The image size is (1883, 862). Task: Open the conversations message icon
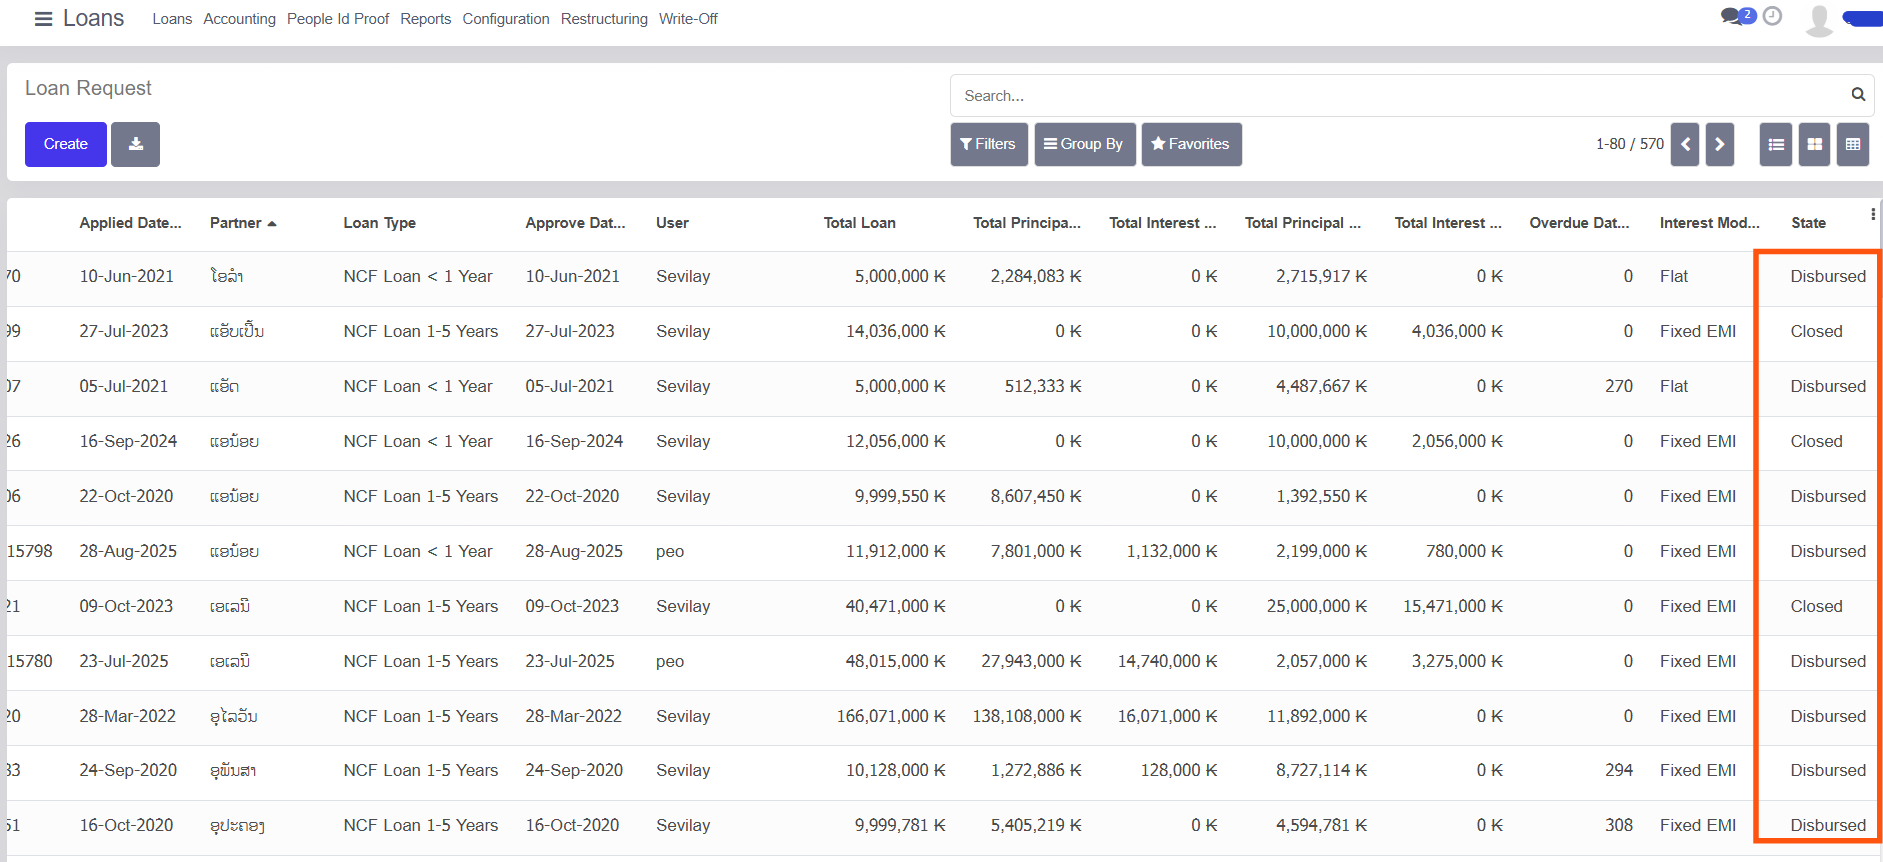1731,17
